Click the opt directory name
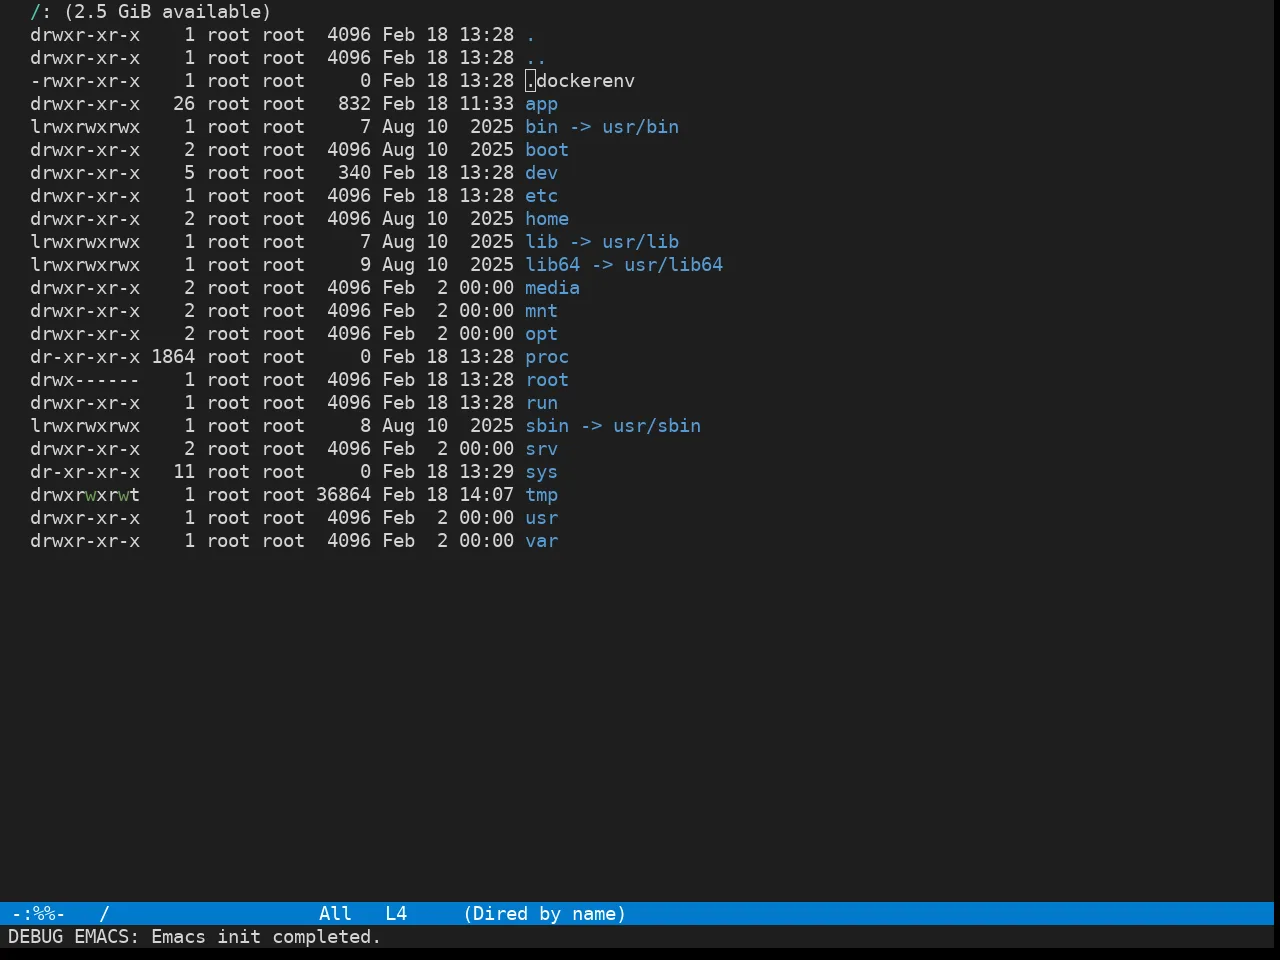The height and width of the screenshot is (960, 1280). click(541, 334)
